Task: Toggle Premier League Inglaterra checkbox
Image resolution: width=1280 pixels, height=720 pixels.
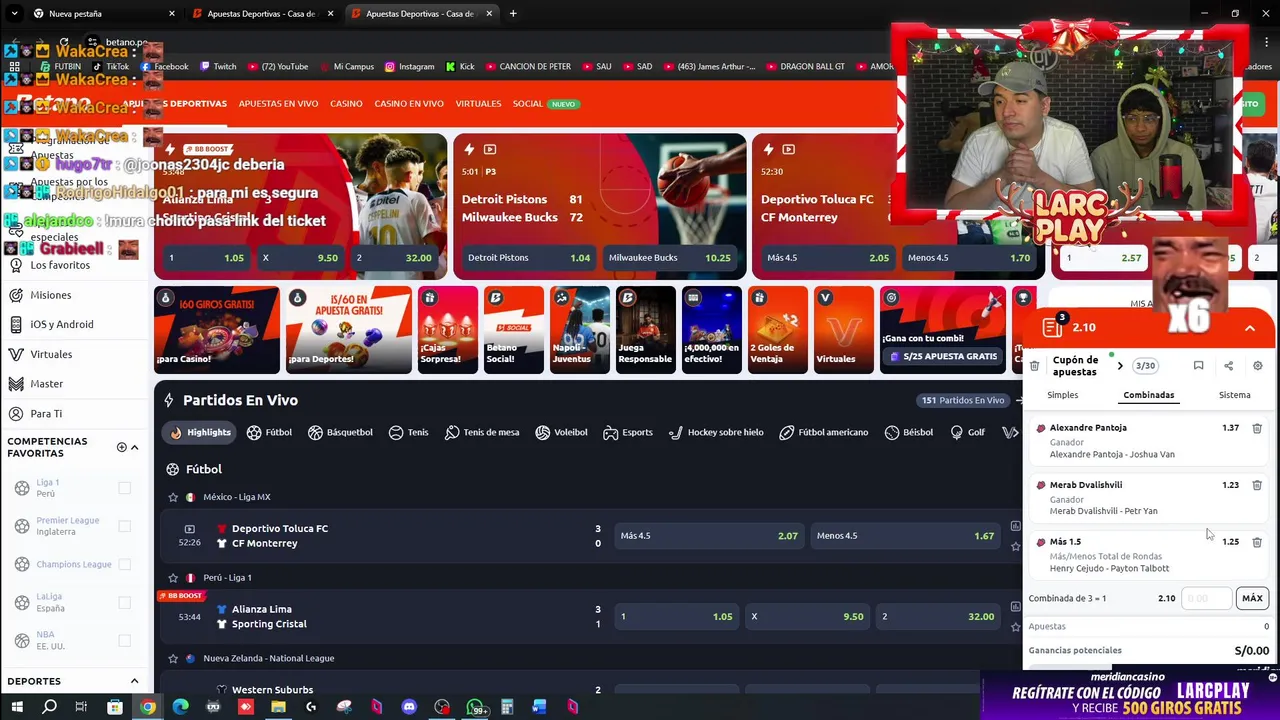Action: pyautogui.click(x=124, y=526)
